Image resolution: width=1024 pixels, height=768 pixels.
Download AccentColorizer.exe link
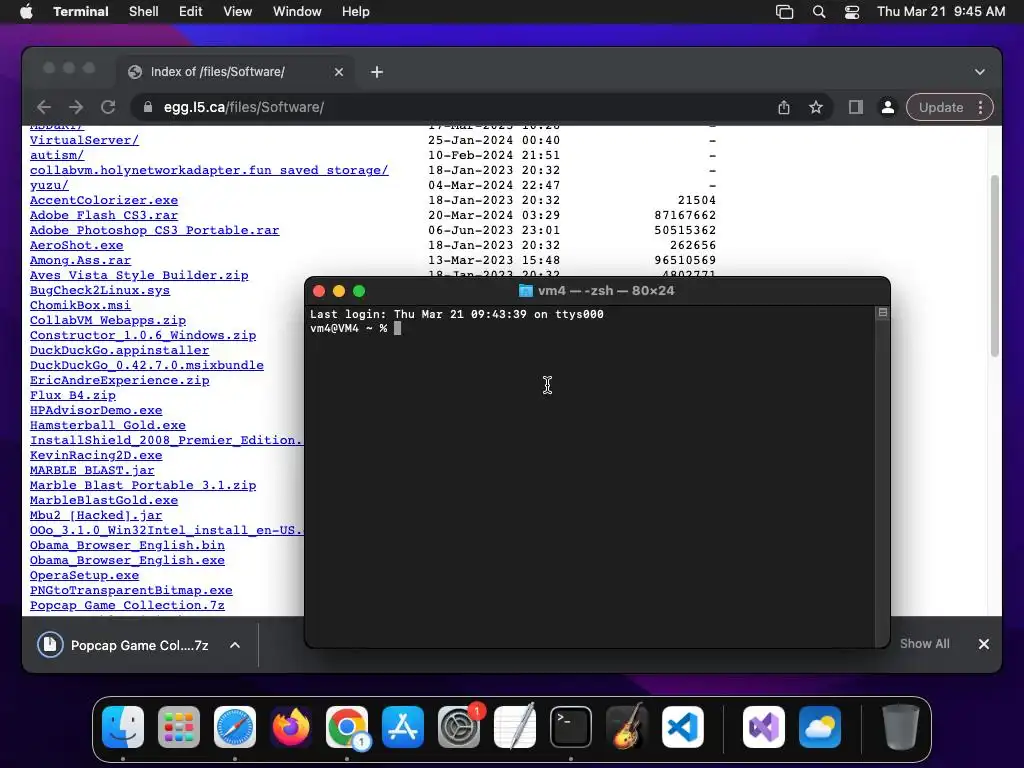(x=104, y=200)
